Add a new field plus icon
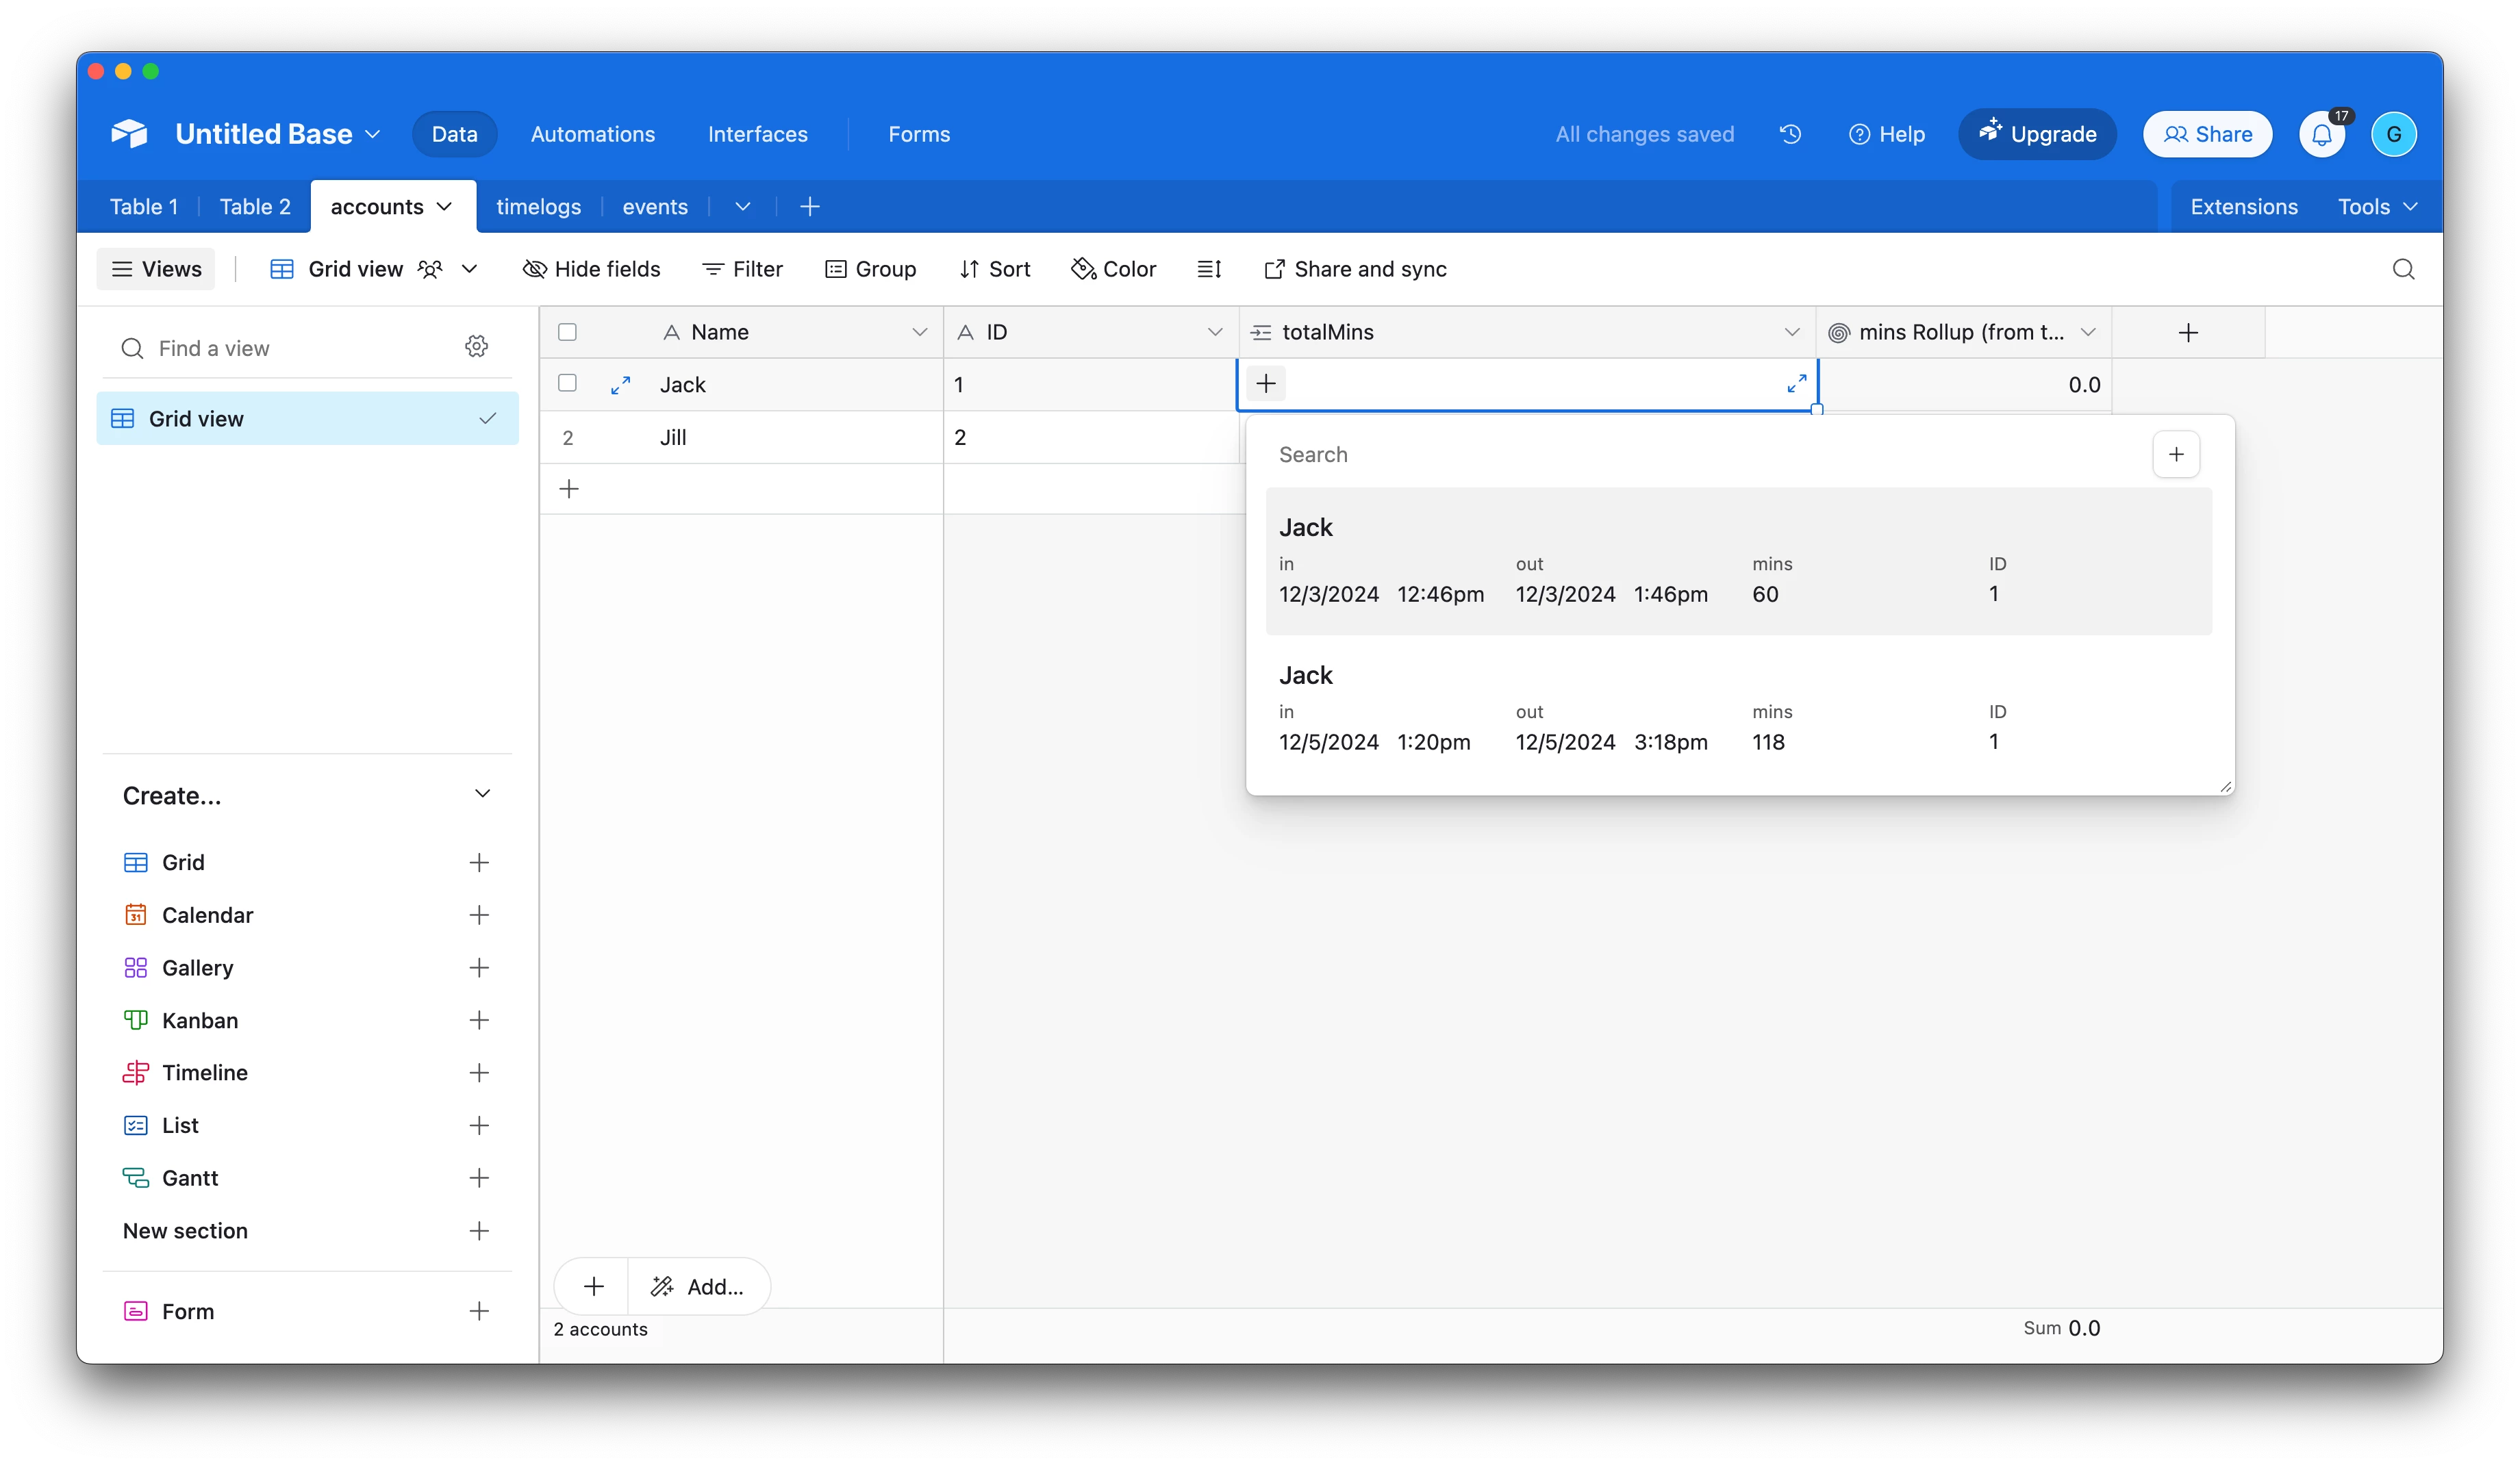Screen dimensions: 2520x1465 pyautogui.click(x=2187, y=332)
